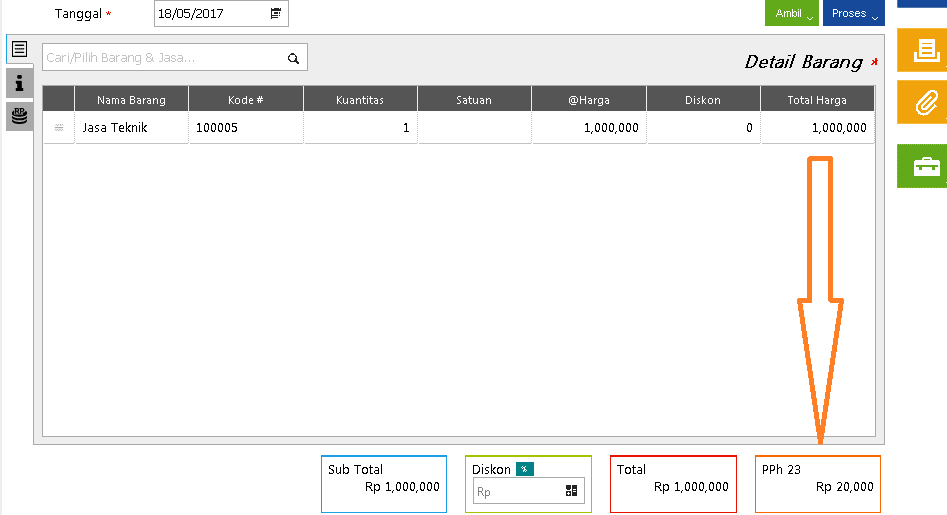Image resolution: width=947 pixels, height=515 pixels.
Task: Click the Diskon Rp amount input
Action: [x=516, y=491]
